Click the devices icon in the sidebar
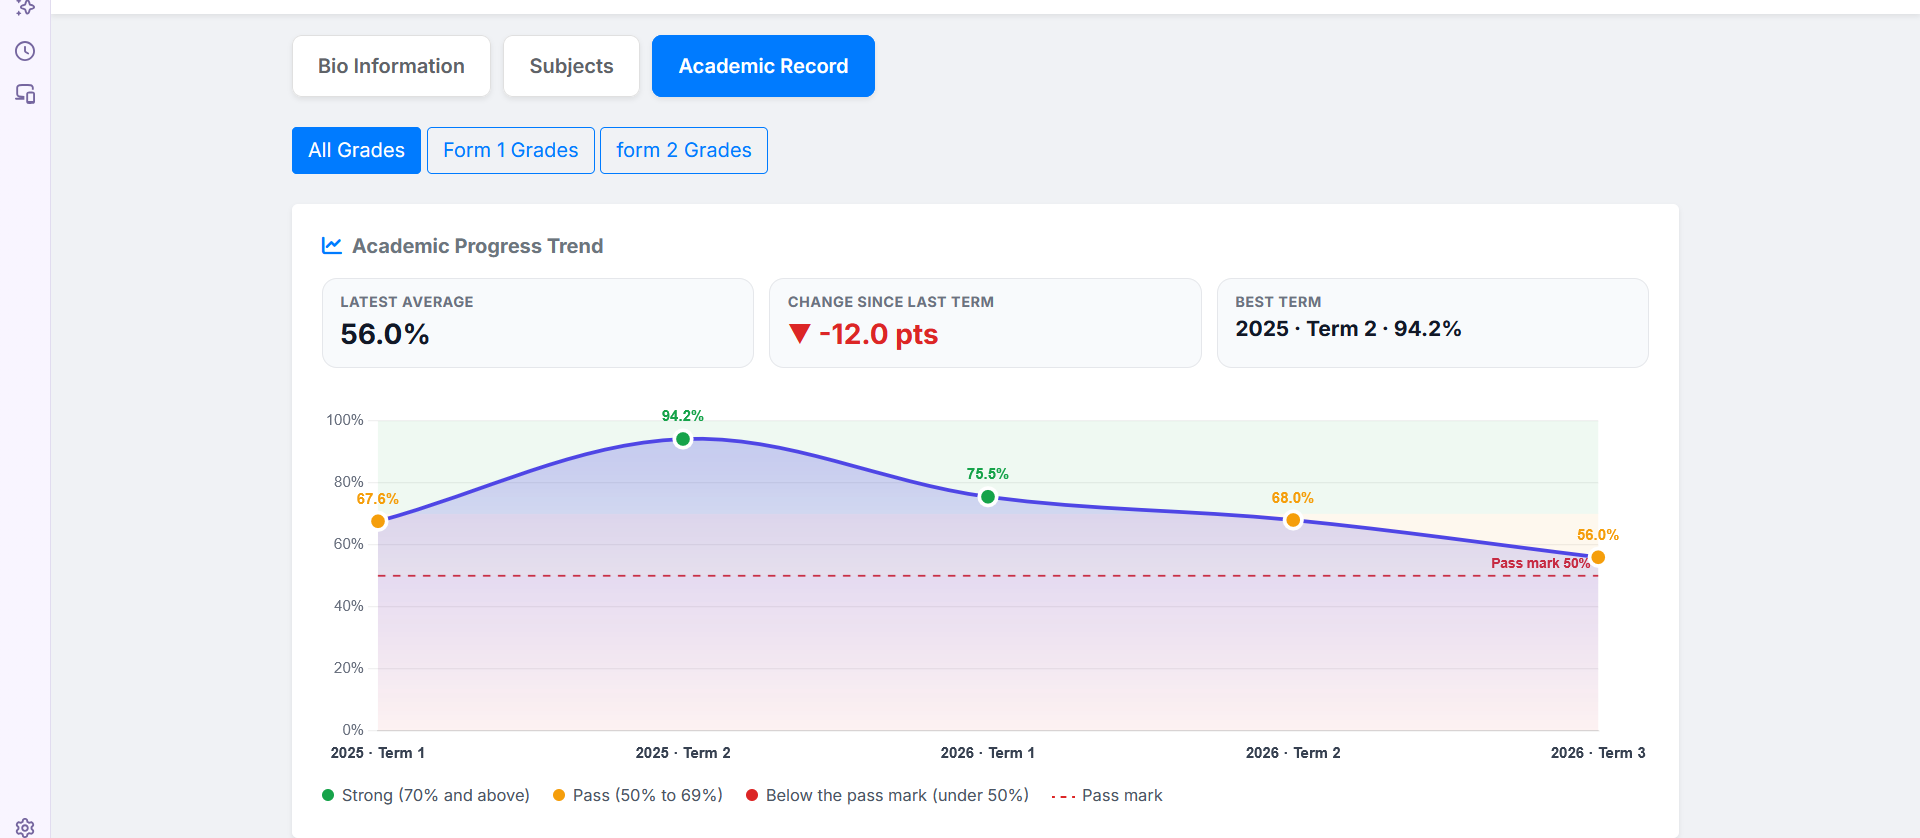Image resolution: width=1920 pixels, height=838 pixels. (25, 94)
